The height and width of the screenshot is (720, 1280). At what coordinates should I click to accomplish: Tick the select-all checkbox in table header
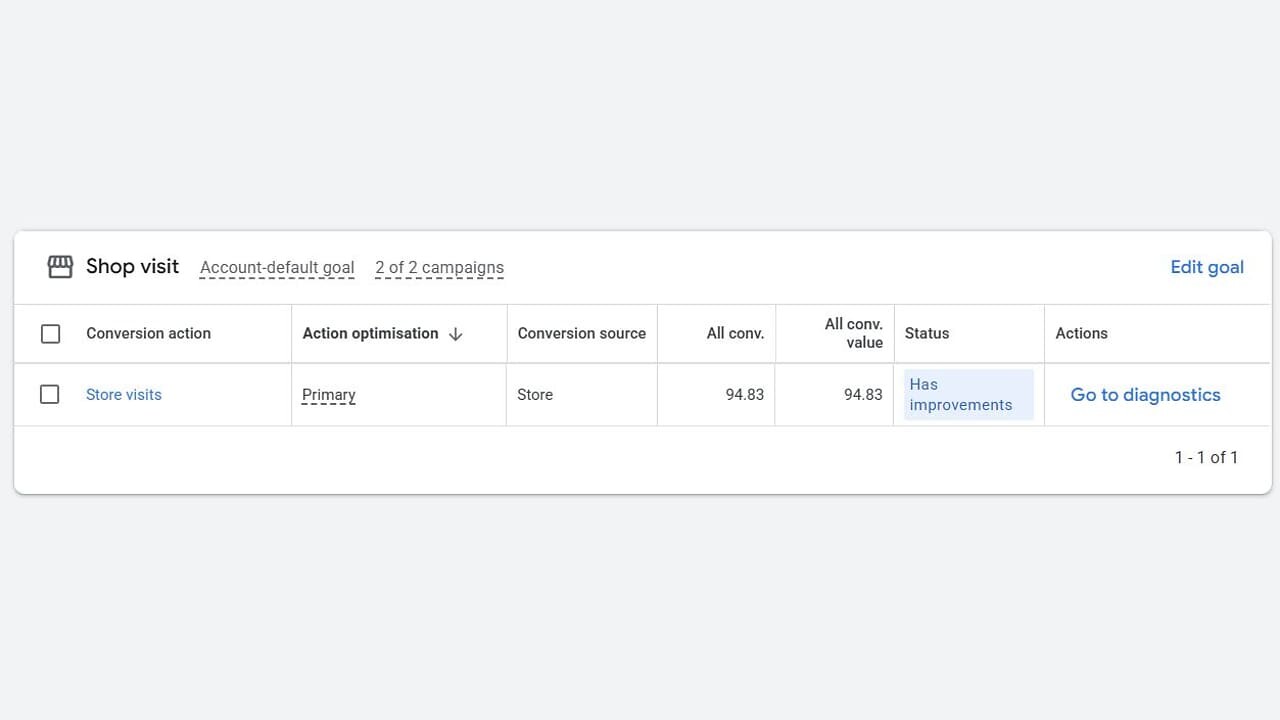coord(50,334)
